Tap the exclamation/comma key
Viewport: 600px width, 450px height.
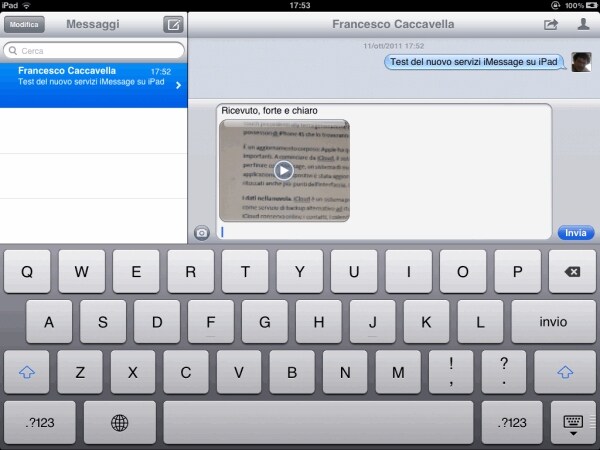451,372
